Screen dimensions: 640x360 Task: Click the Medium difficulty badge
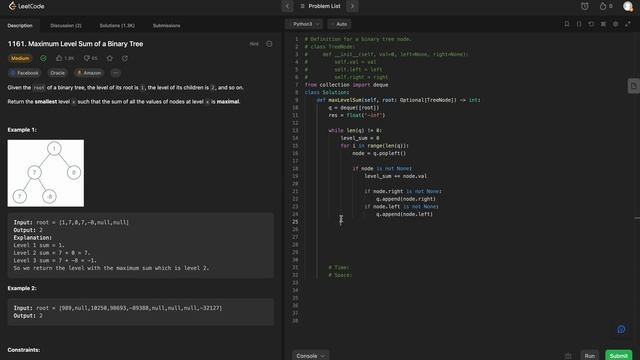tap(20, 58)
